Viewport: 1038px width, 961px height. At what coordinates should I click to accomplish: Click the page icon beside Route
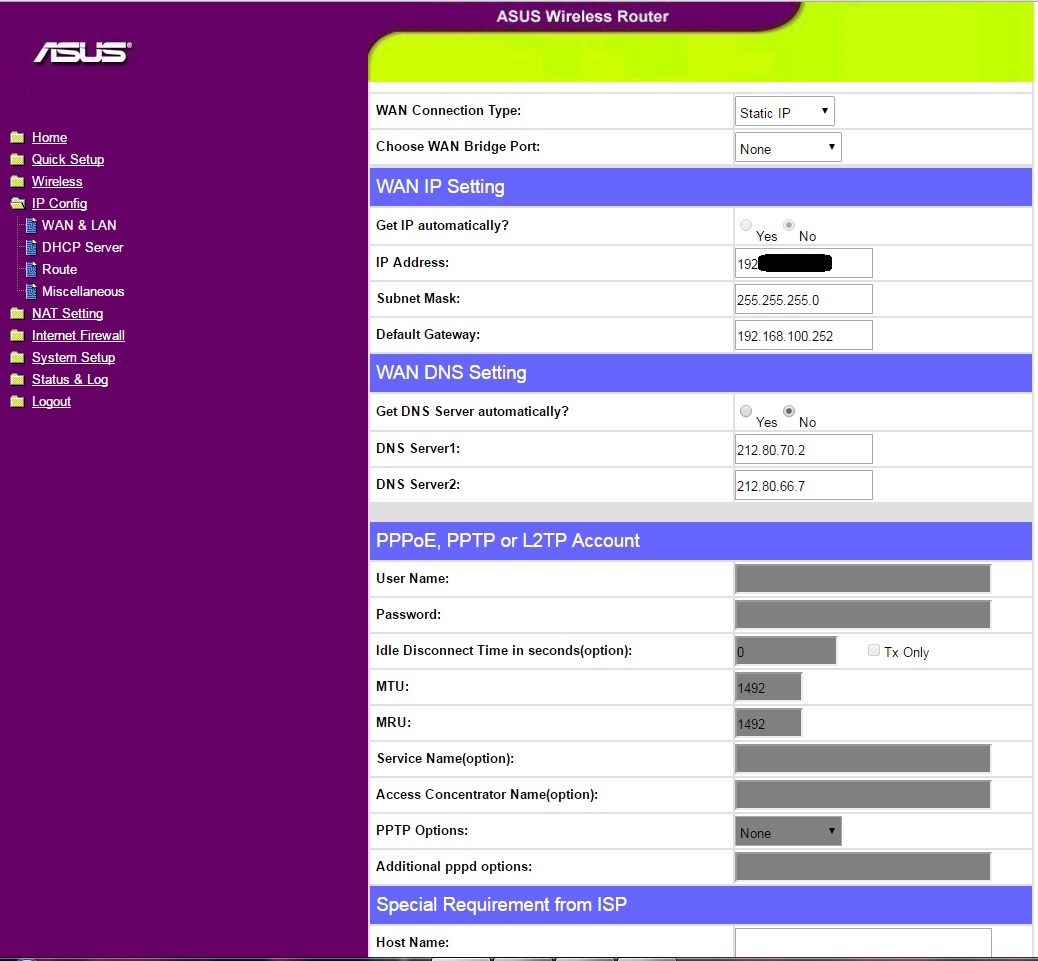click(31, 270)
